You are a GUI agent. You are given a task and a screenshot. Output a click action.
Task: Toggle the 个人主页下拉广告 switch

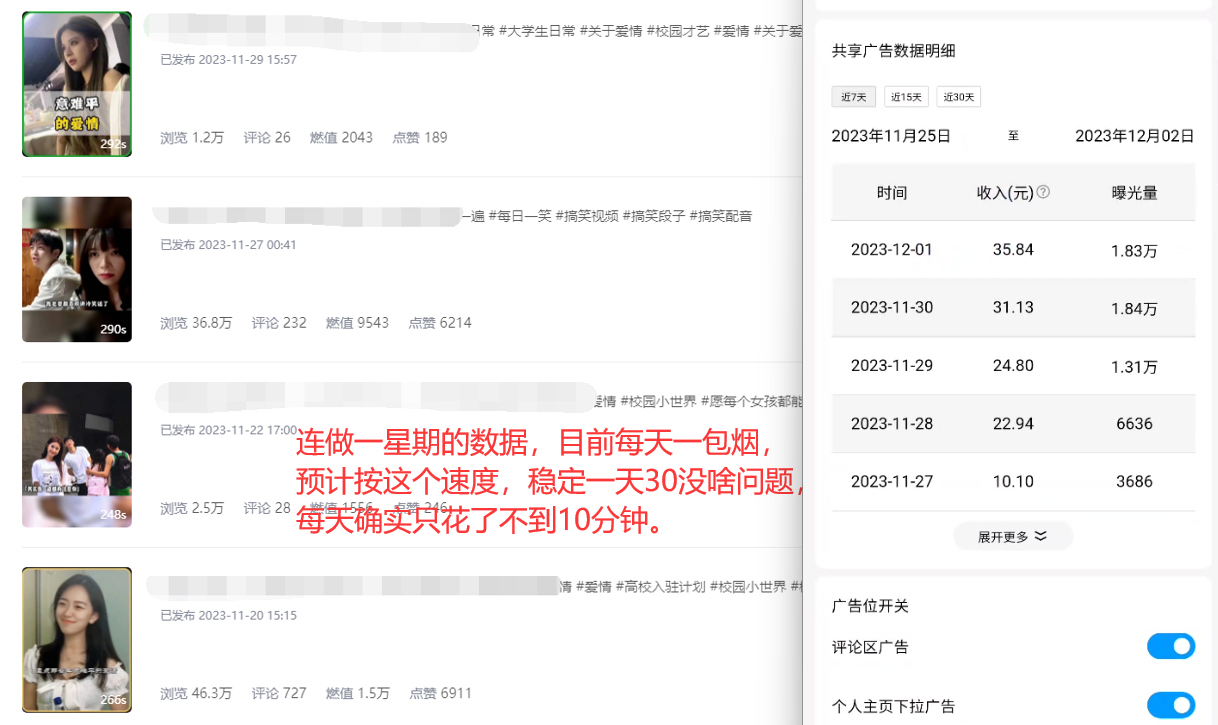1171,706
